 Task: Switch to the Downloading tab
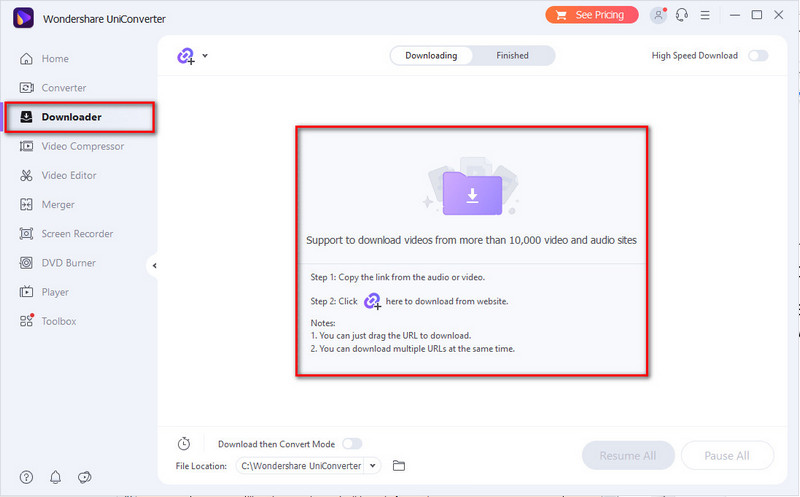point(431,56)
